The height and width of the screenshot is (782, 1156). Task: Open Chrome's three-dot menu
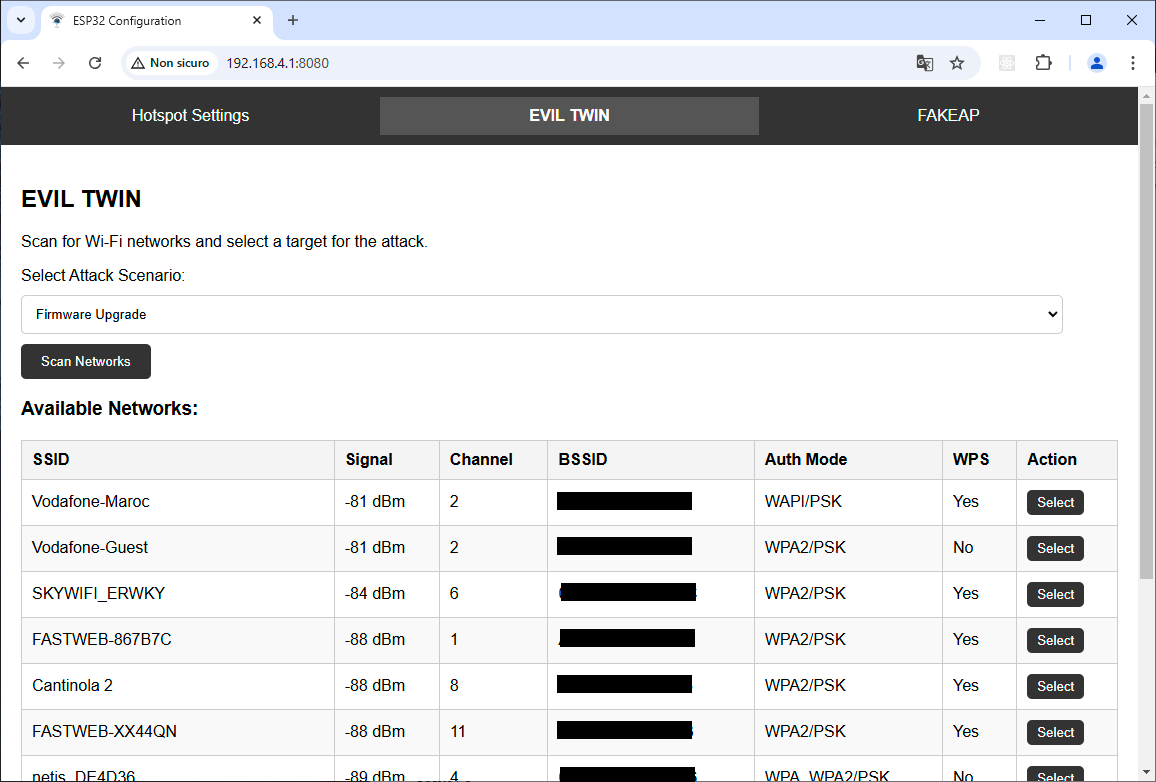[x=1133, y=63]
